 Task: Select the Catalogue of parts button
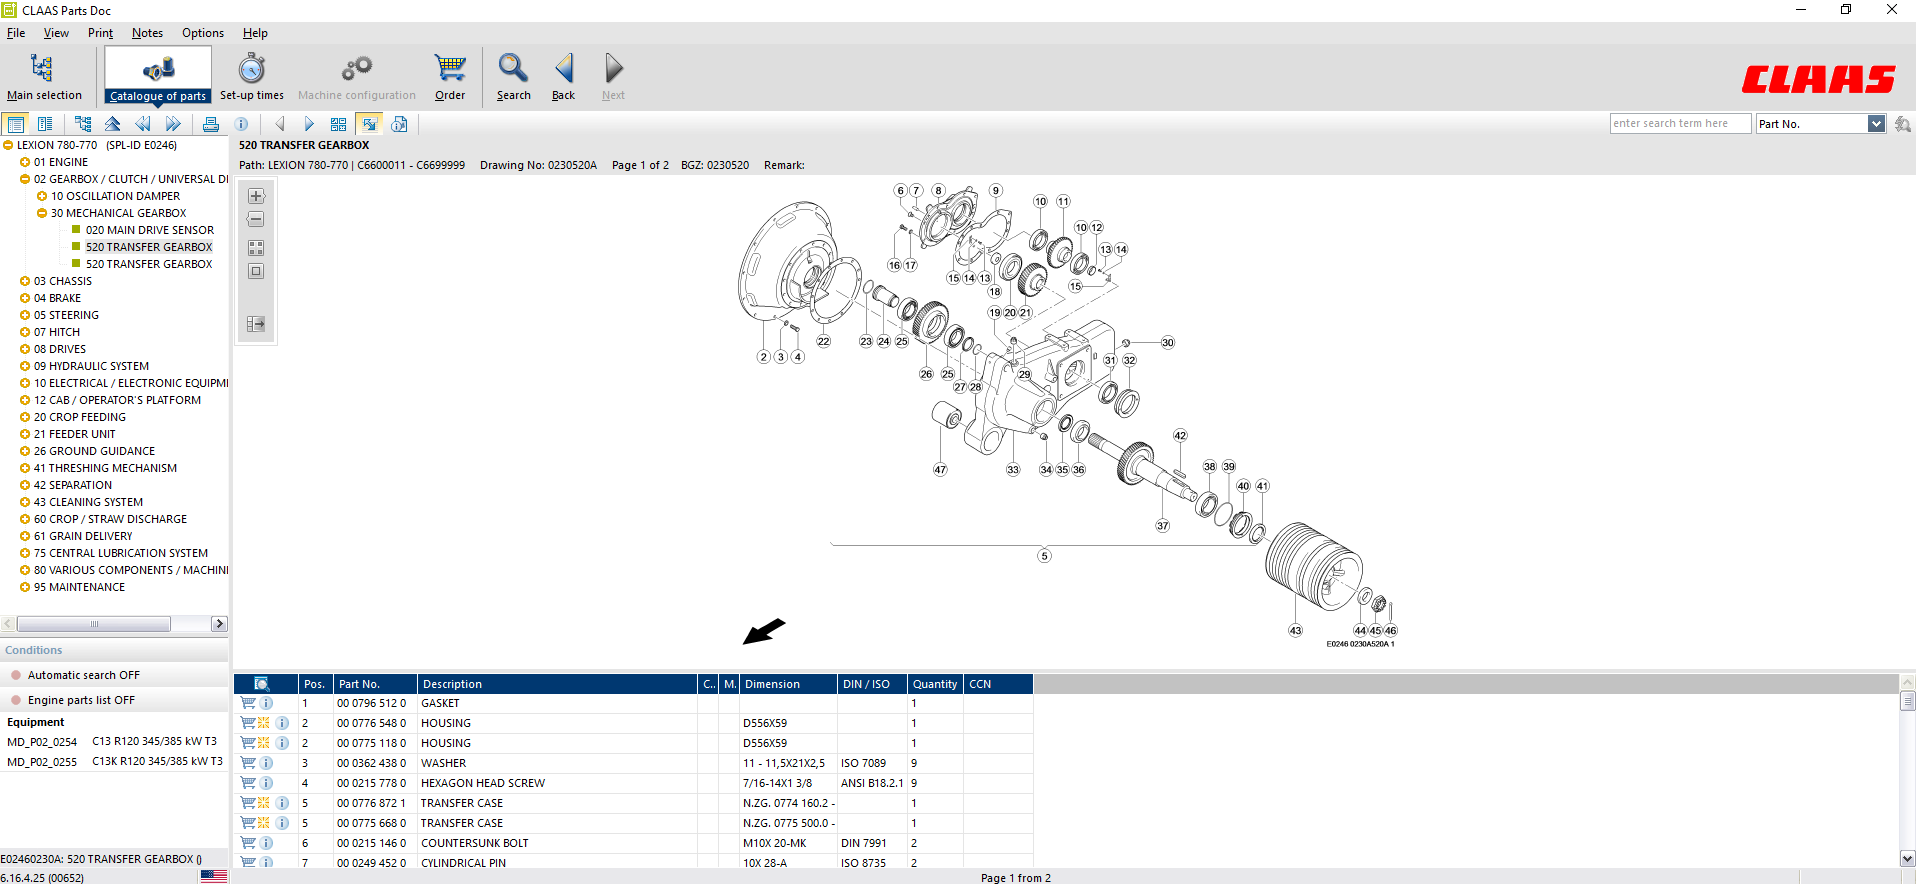pyautogui.click(x=158, y=75)
